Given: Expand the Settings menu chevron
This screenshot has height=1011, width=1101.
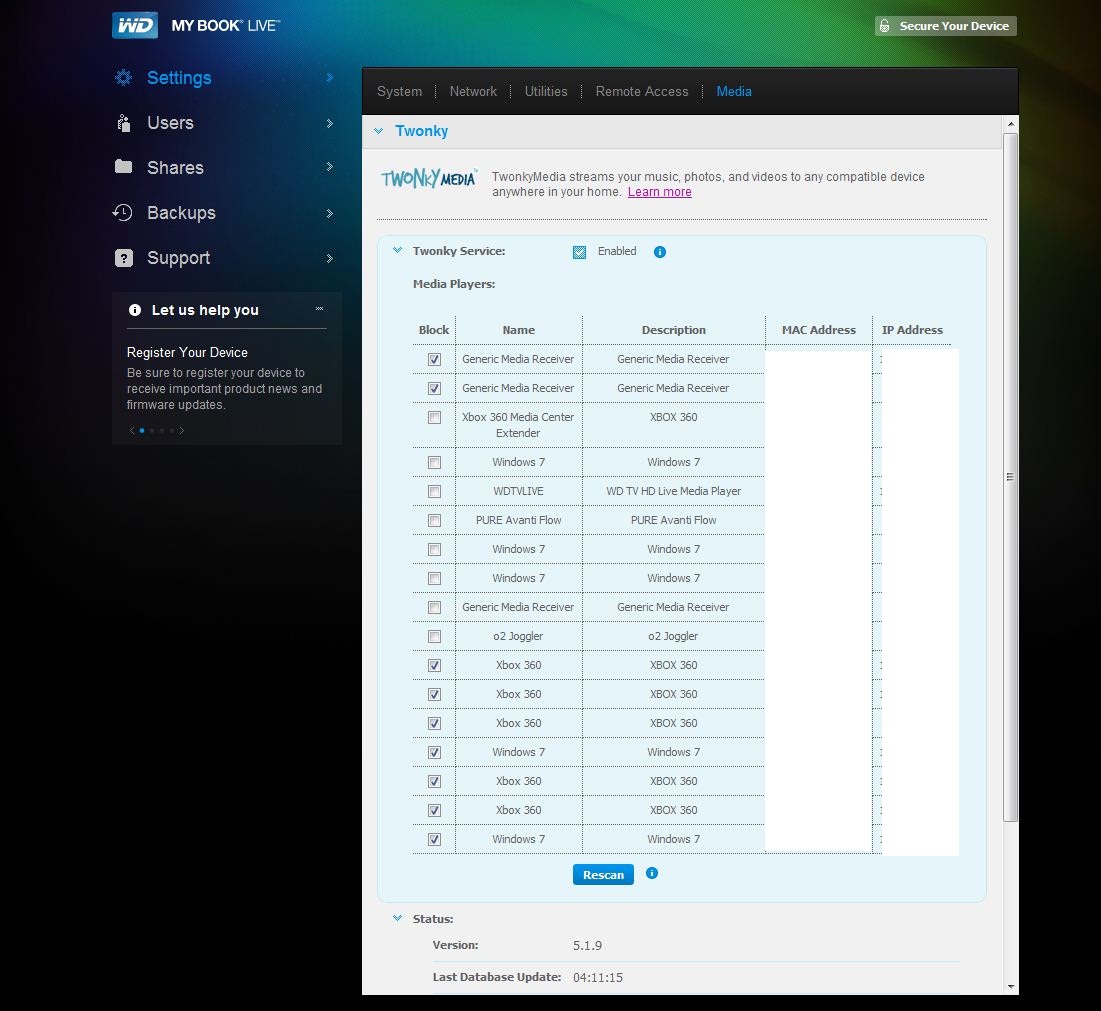Looking at the screenshot, I should tap(329, 77).
